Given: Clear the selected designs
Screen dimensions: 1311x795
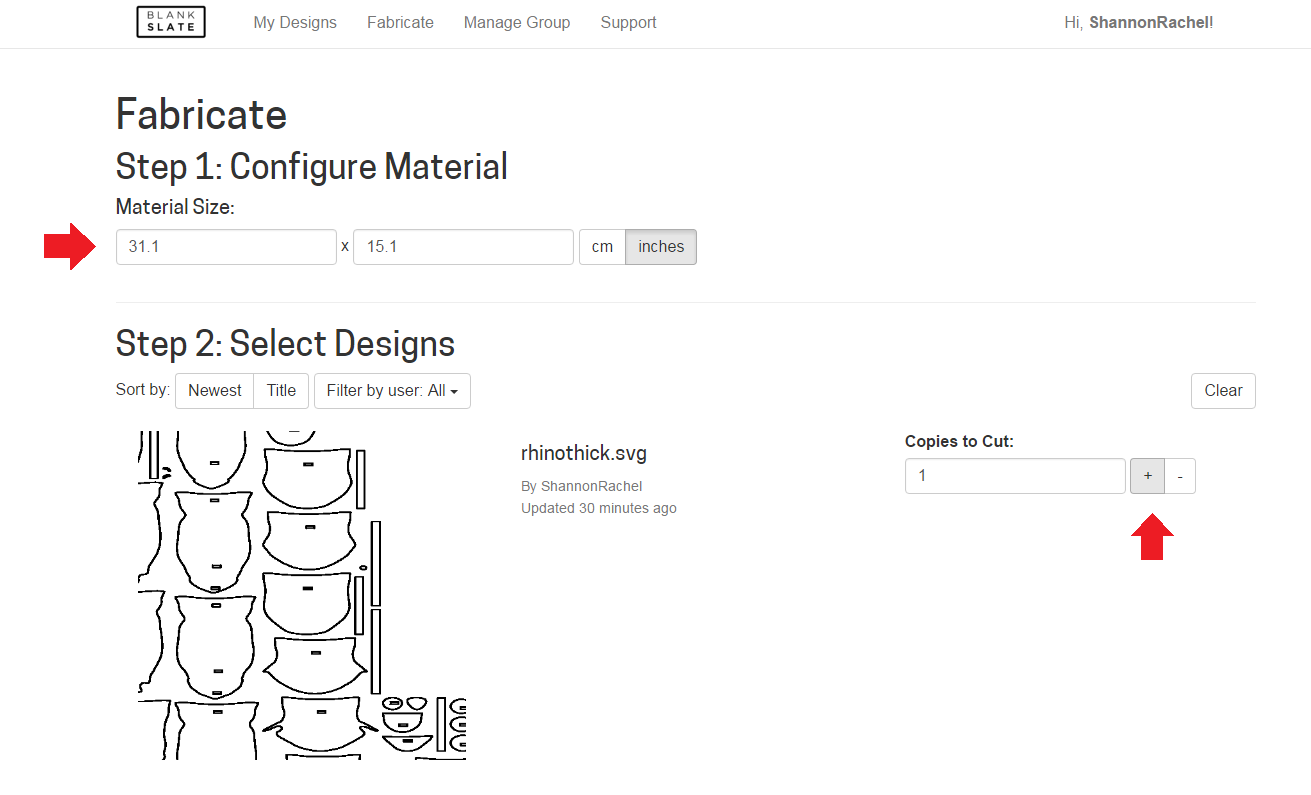Looking at the screenshot, I should [1222, 390].
